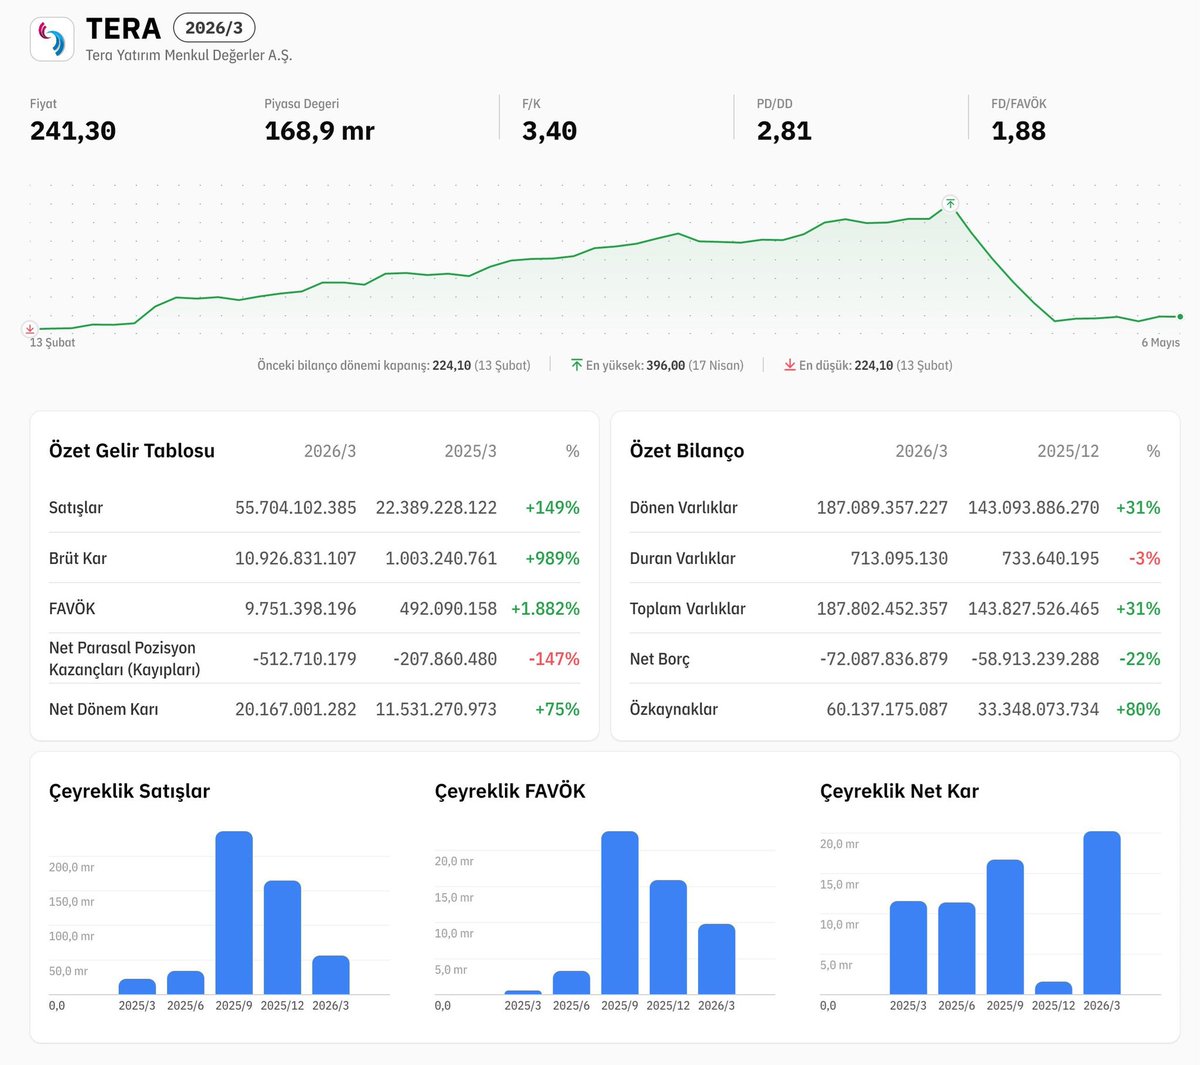Click Toplam Varlıklar value 187.802.452.357

(x=882, y=608)
